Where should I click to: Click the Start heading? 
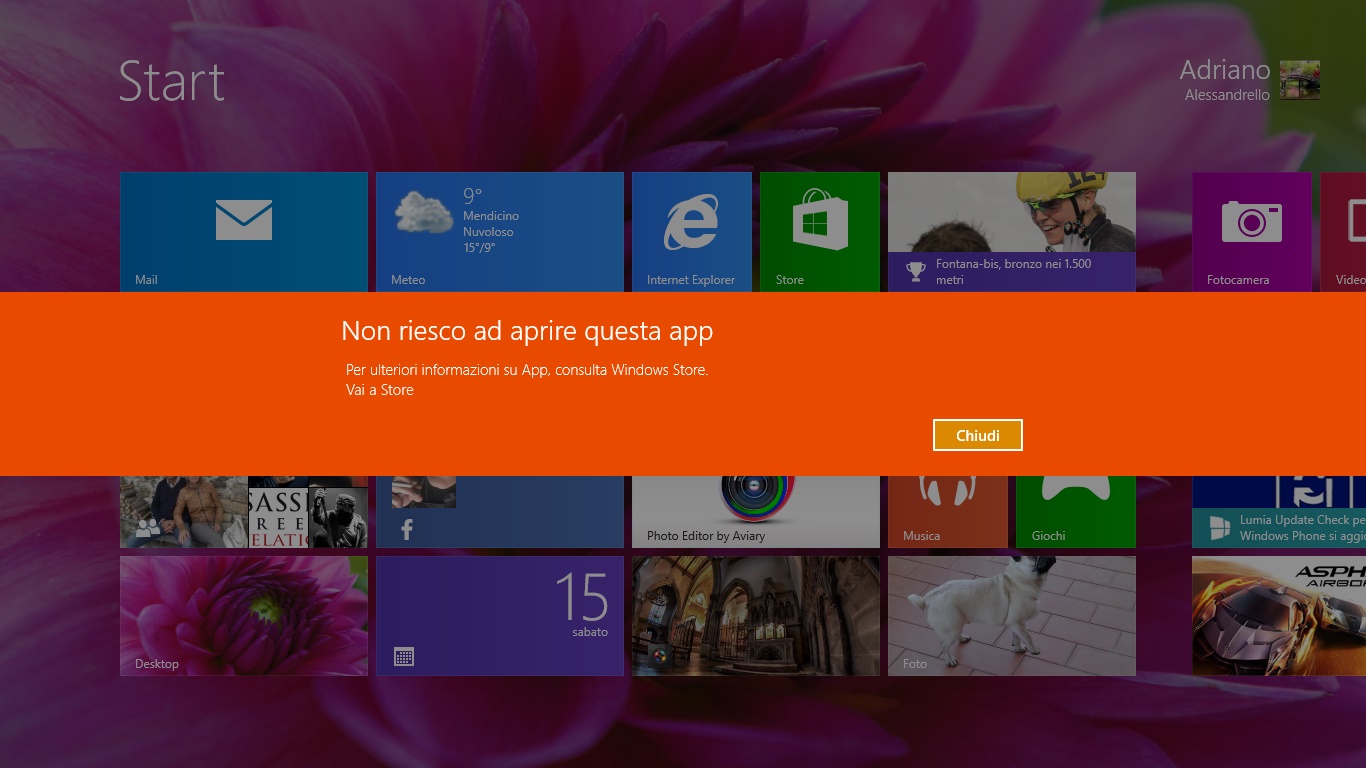[x=172, y=81]
